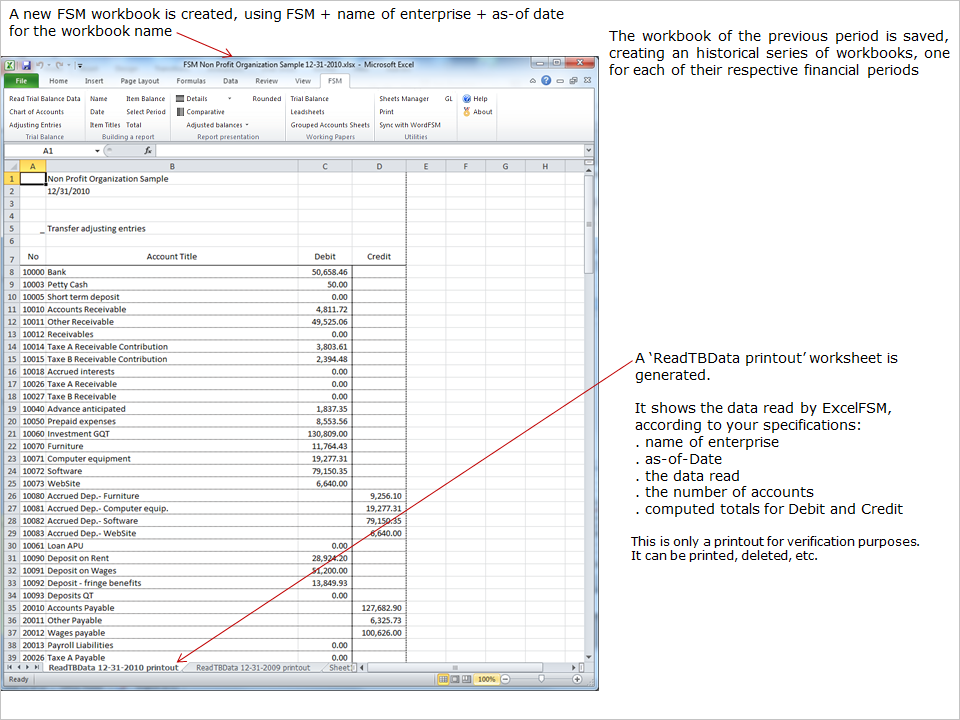The image size is (960, 720).
Task: Click the insert function fx icon
Action: (x=148, y=150)
